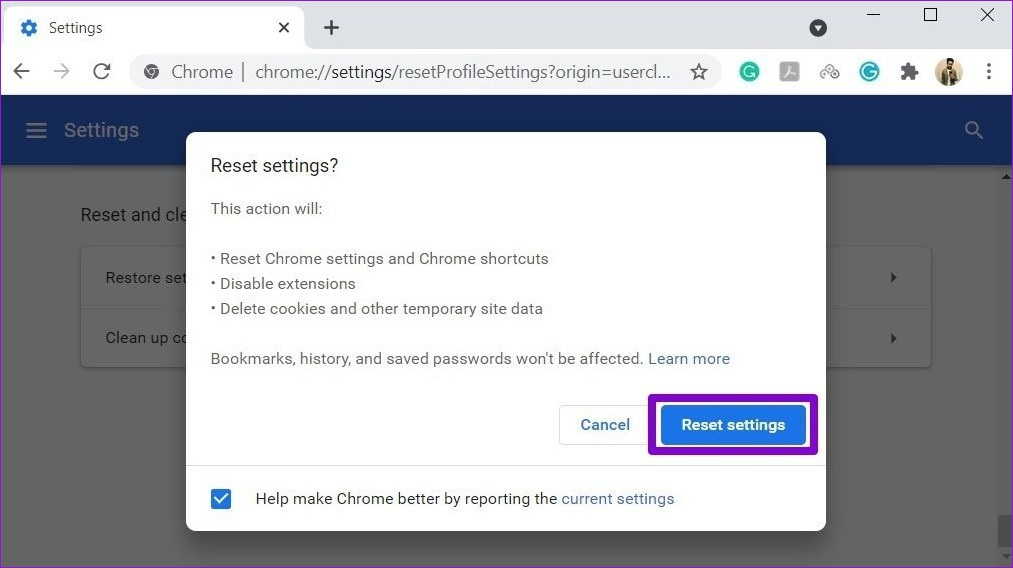1013x568 pixels.
Task: Open the gray PDF extension icon
Action: pyautogui.click(x=789, y=72)
